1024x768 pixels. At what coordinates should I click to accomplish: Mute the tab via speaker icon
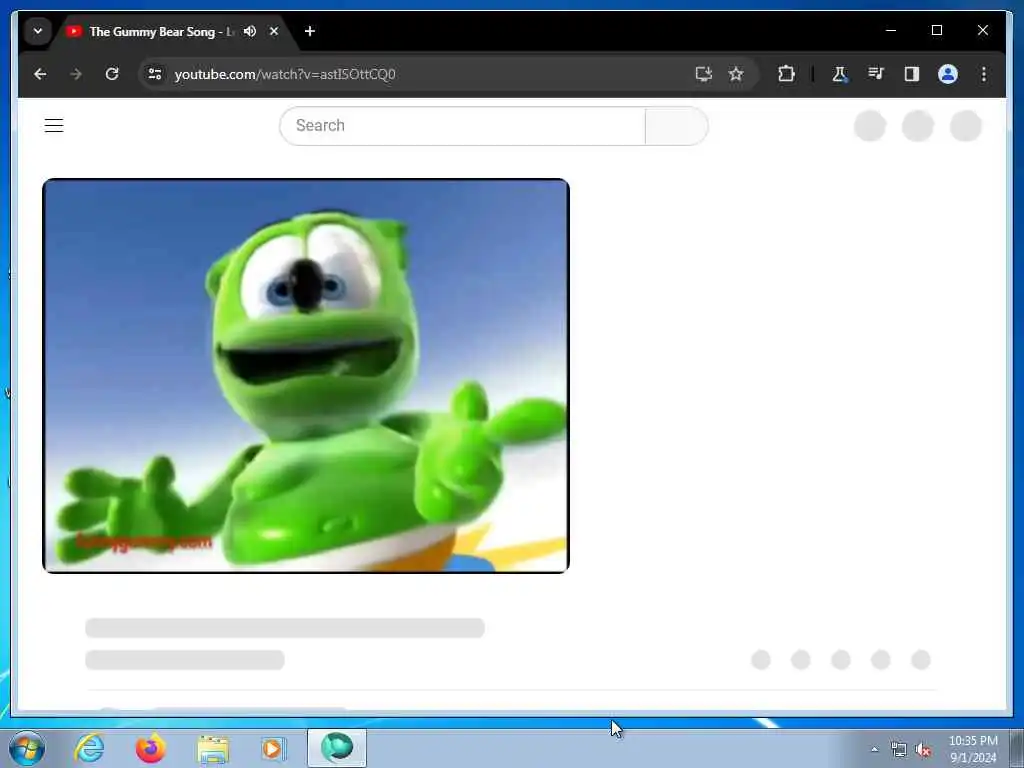249,31
